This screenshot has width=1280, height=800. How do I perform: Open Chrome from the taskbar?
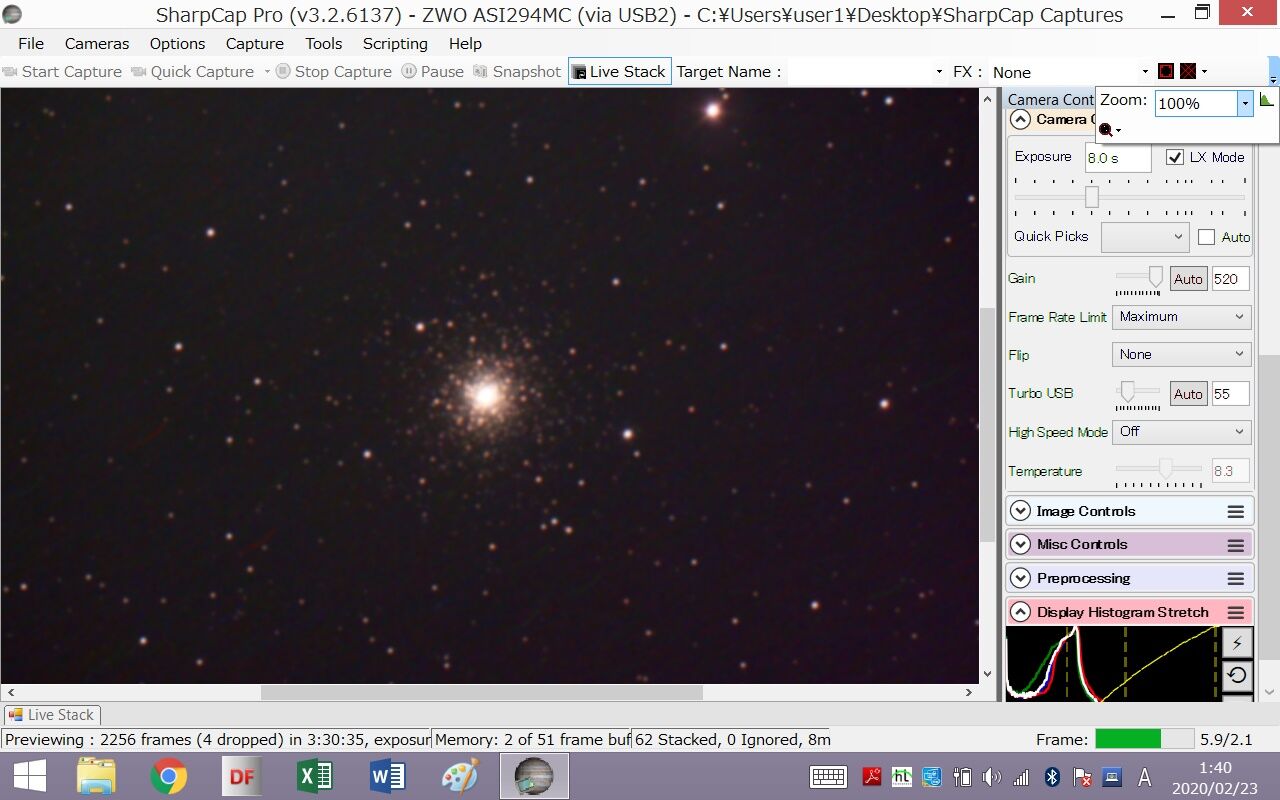[168, 776]
